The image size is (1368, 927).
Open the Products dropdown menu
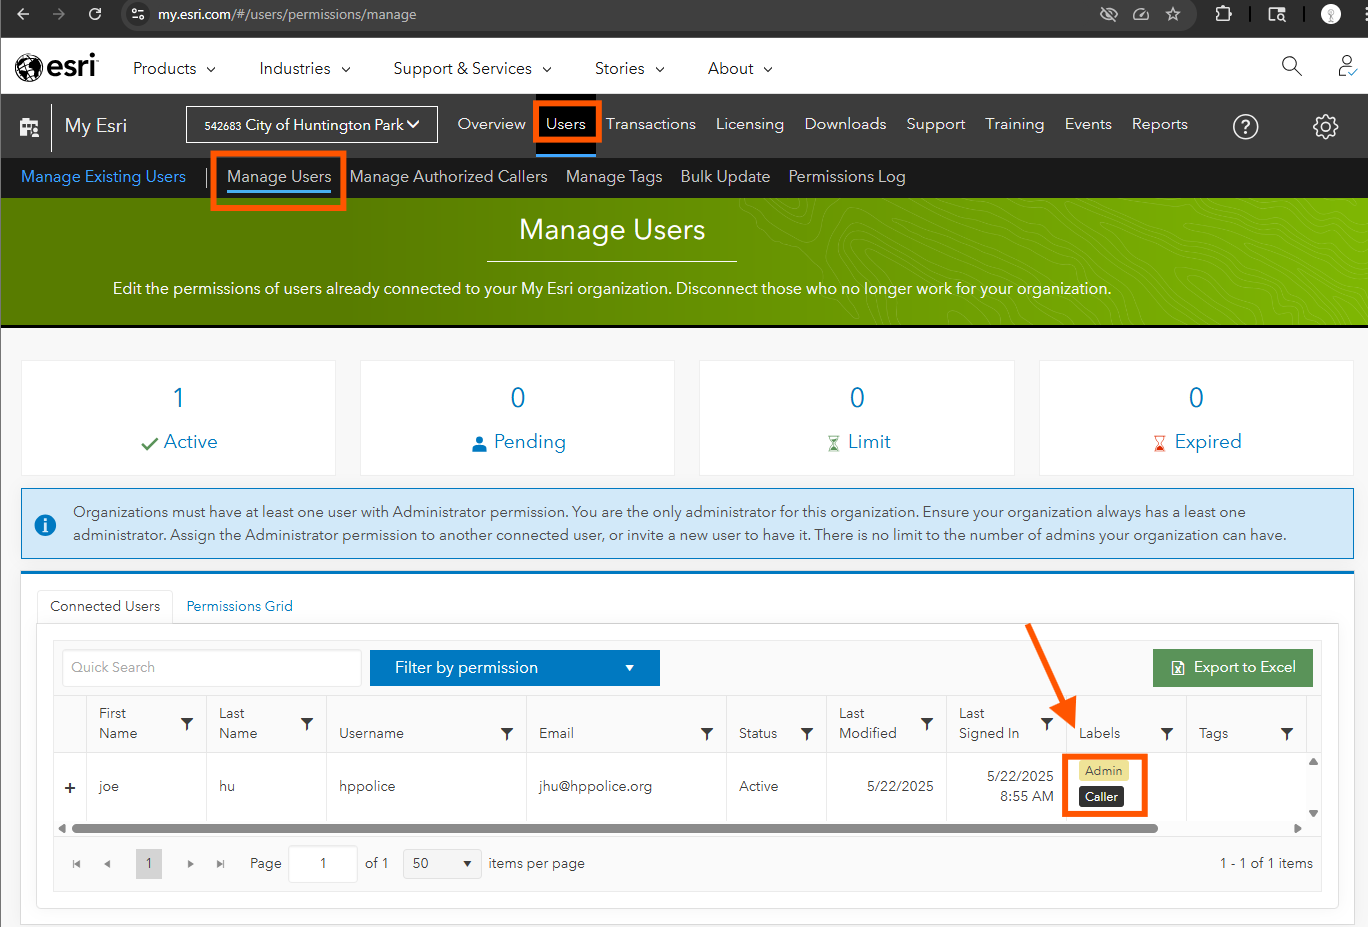(x=174, y=68)
